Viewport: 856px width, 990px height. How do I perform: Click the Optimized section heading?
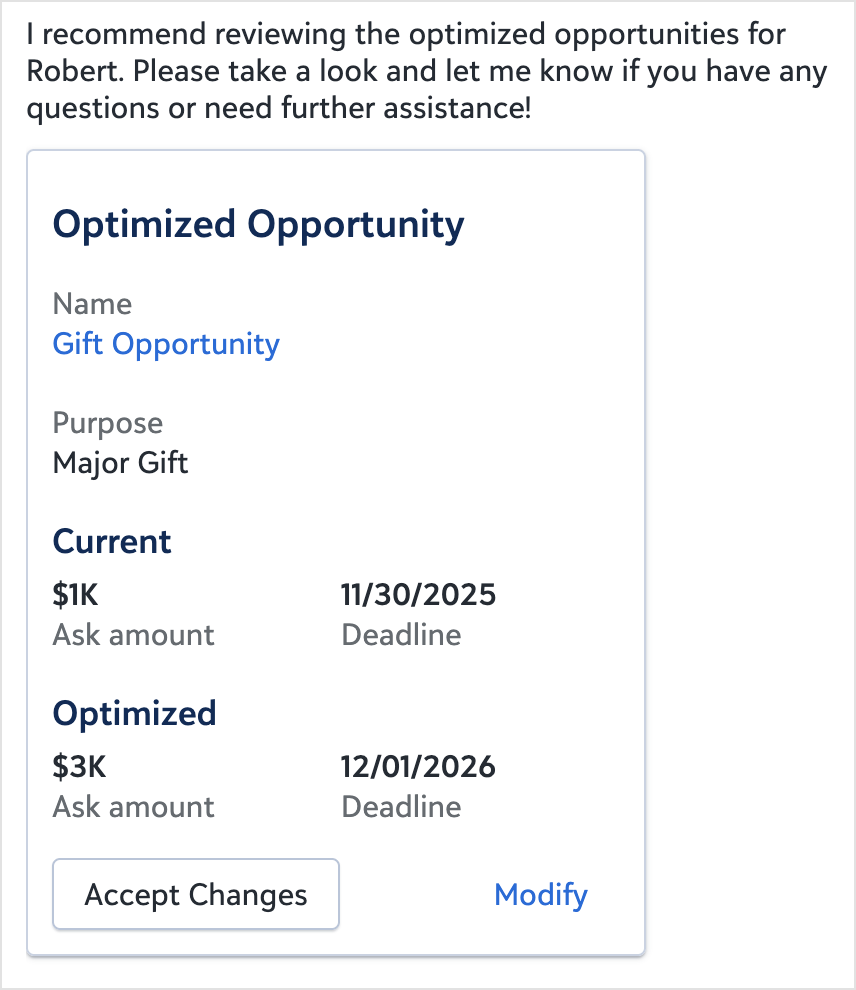pyautogui.click(x=134, y=713)
